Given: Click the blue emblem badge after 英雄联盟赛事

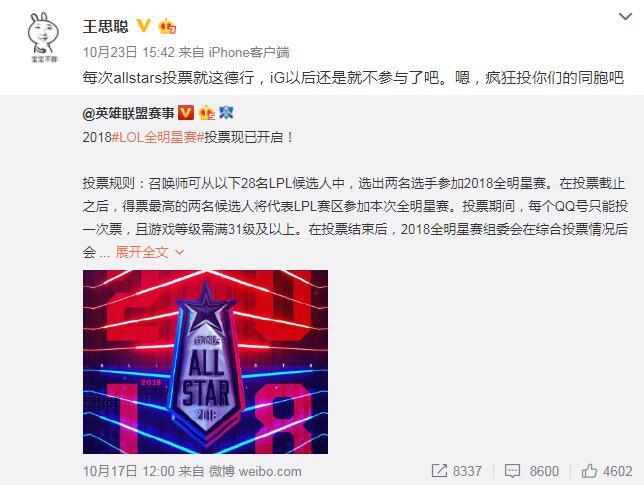Looking at the screenshot, I should point(226,113).
